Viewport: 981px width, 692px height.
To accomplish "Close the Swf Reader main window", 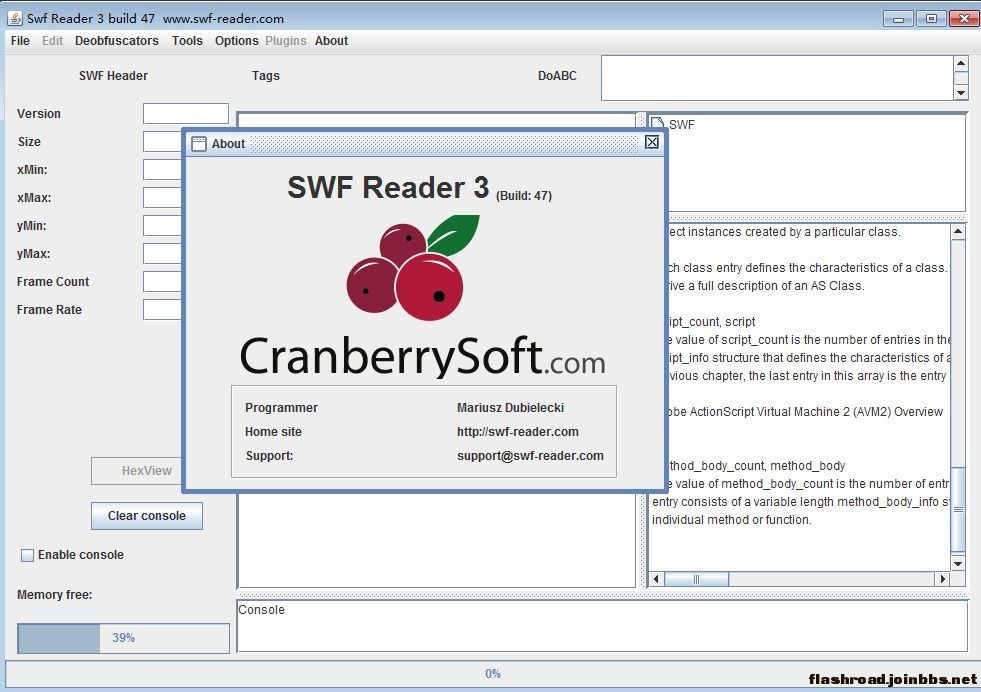I will pyautogui.click(x=964, y=19).
